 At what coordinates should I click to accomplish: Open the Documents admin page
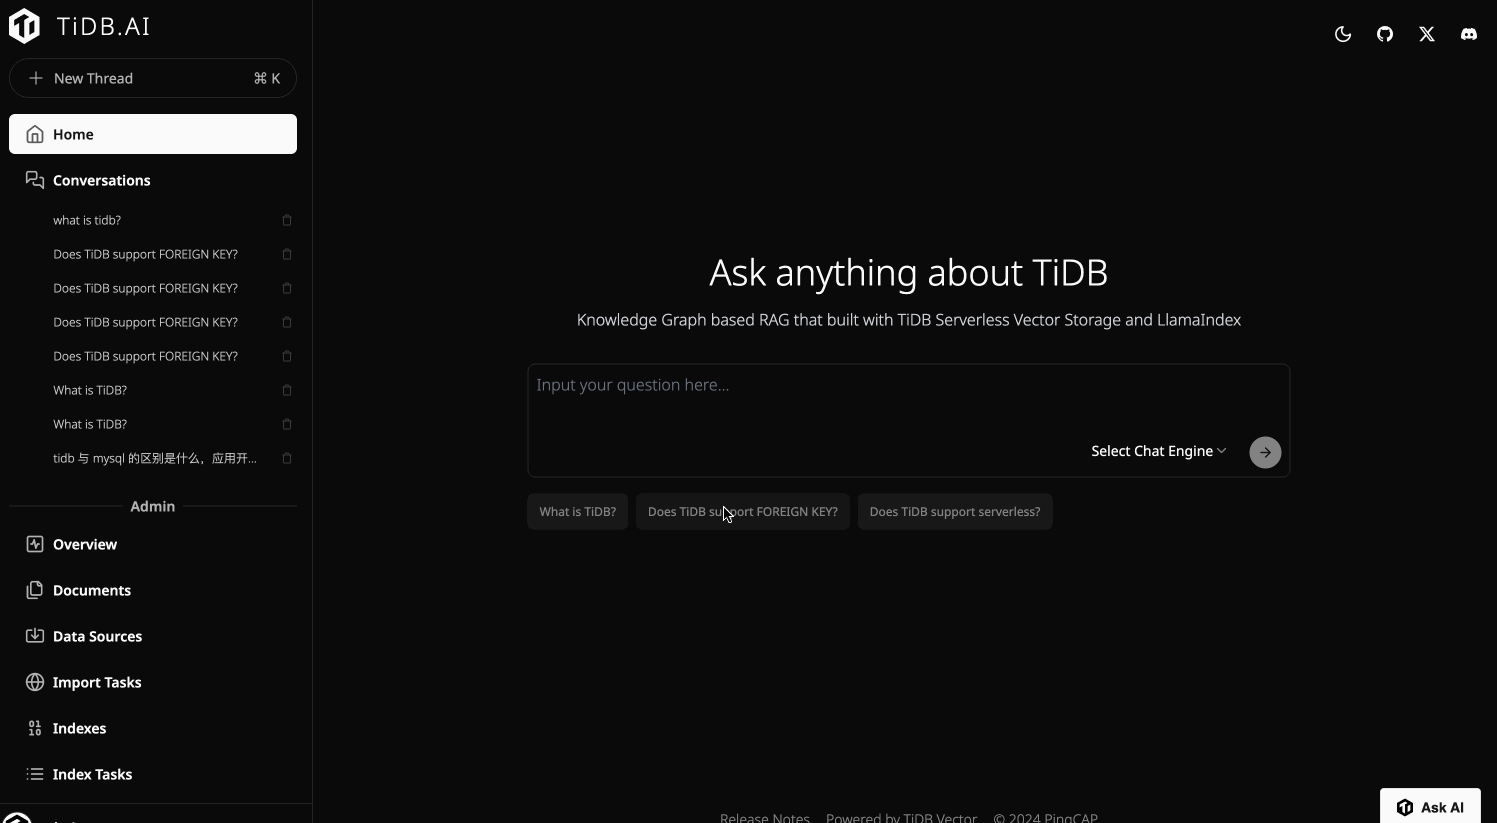pos(91,590)
